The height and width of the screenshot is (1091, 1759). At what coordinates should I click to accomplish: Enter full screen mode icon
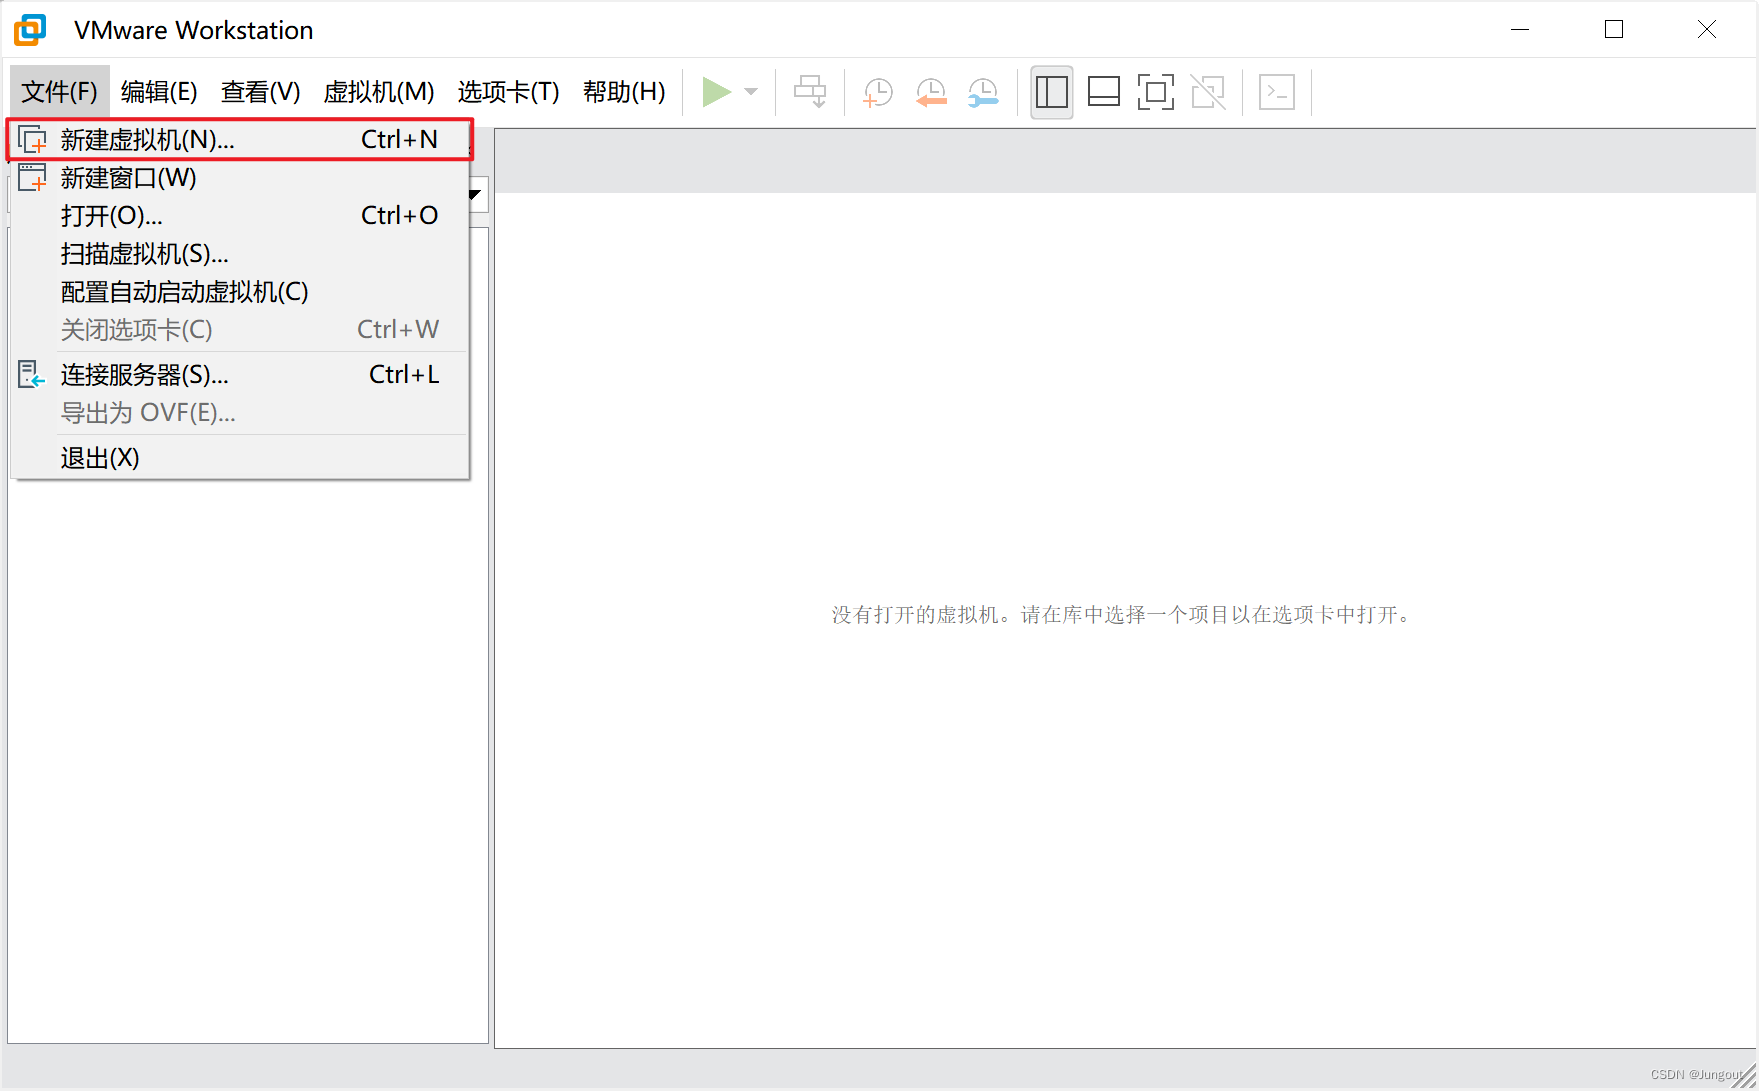point(1156,92)
